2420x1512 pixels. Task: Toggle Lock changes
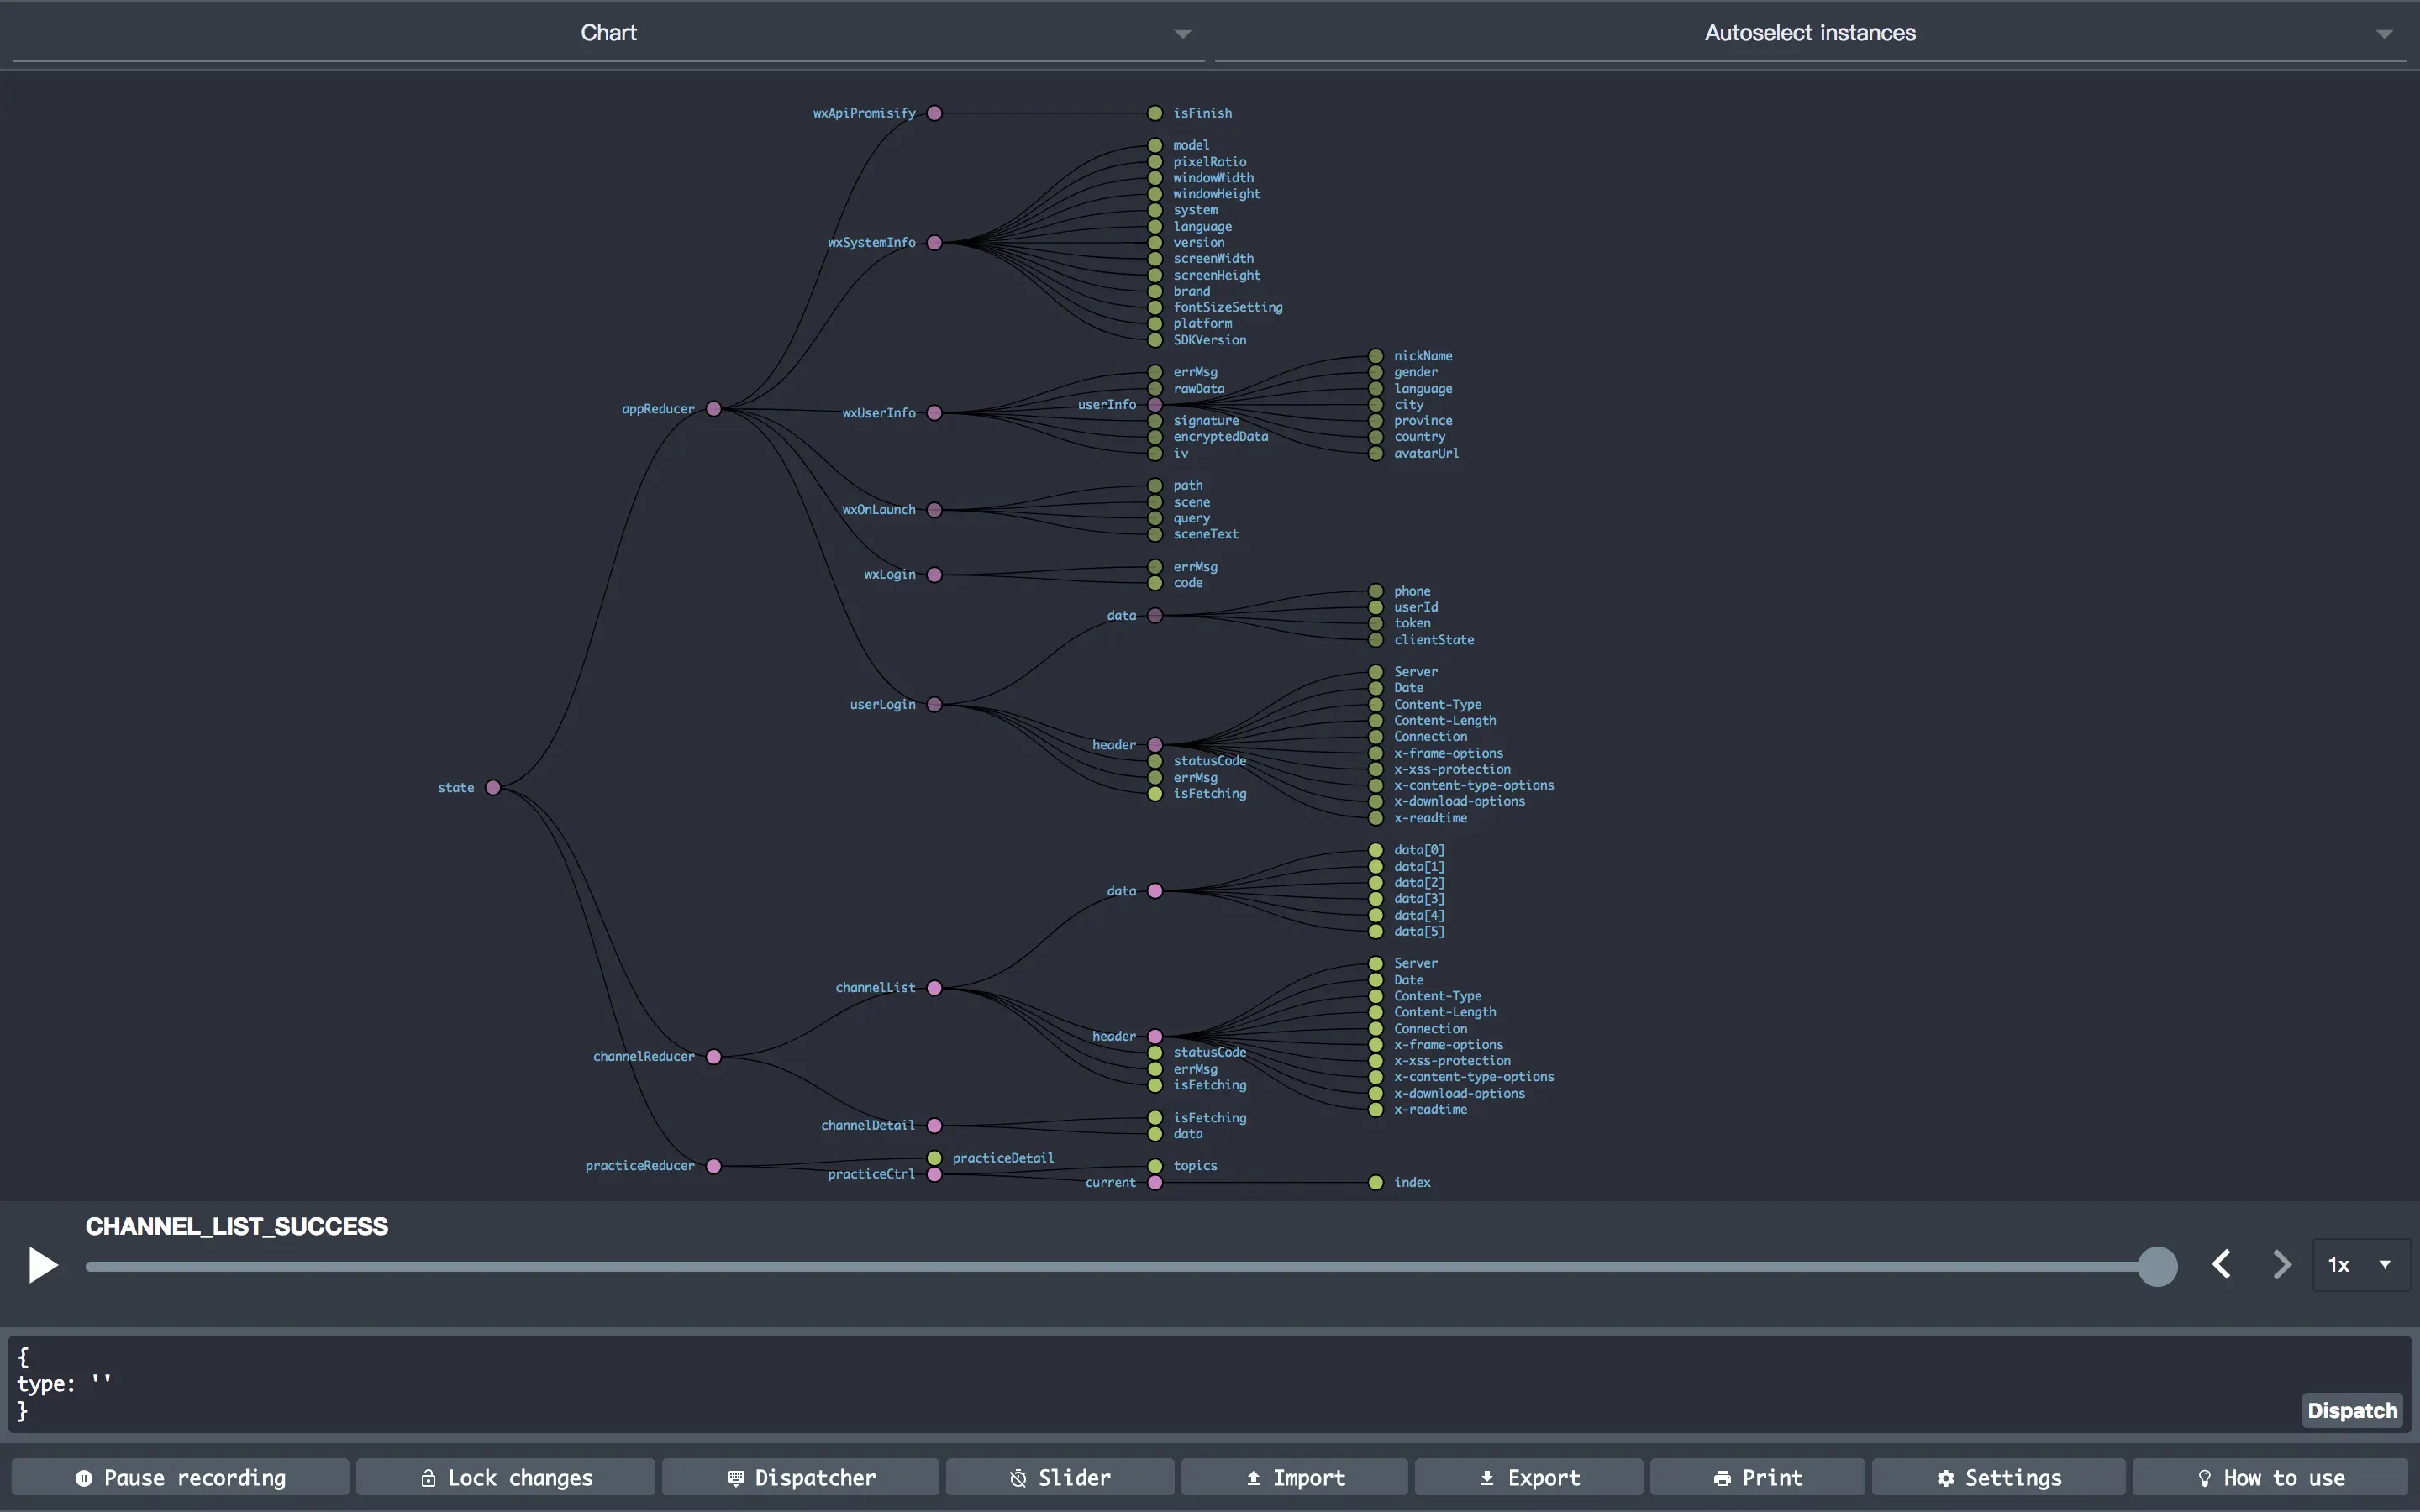pyautogui.click(x=506, y=1477)
